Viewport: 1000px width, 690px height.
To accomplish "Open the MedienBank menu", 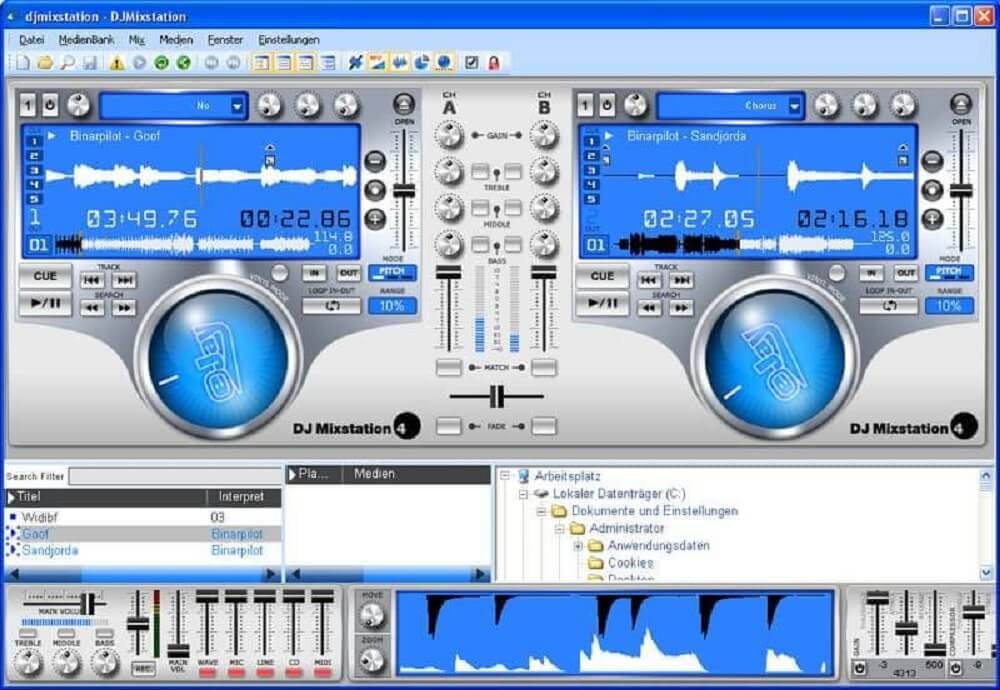I will (86, 40).
